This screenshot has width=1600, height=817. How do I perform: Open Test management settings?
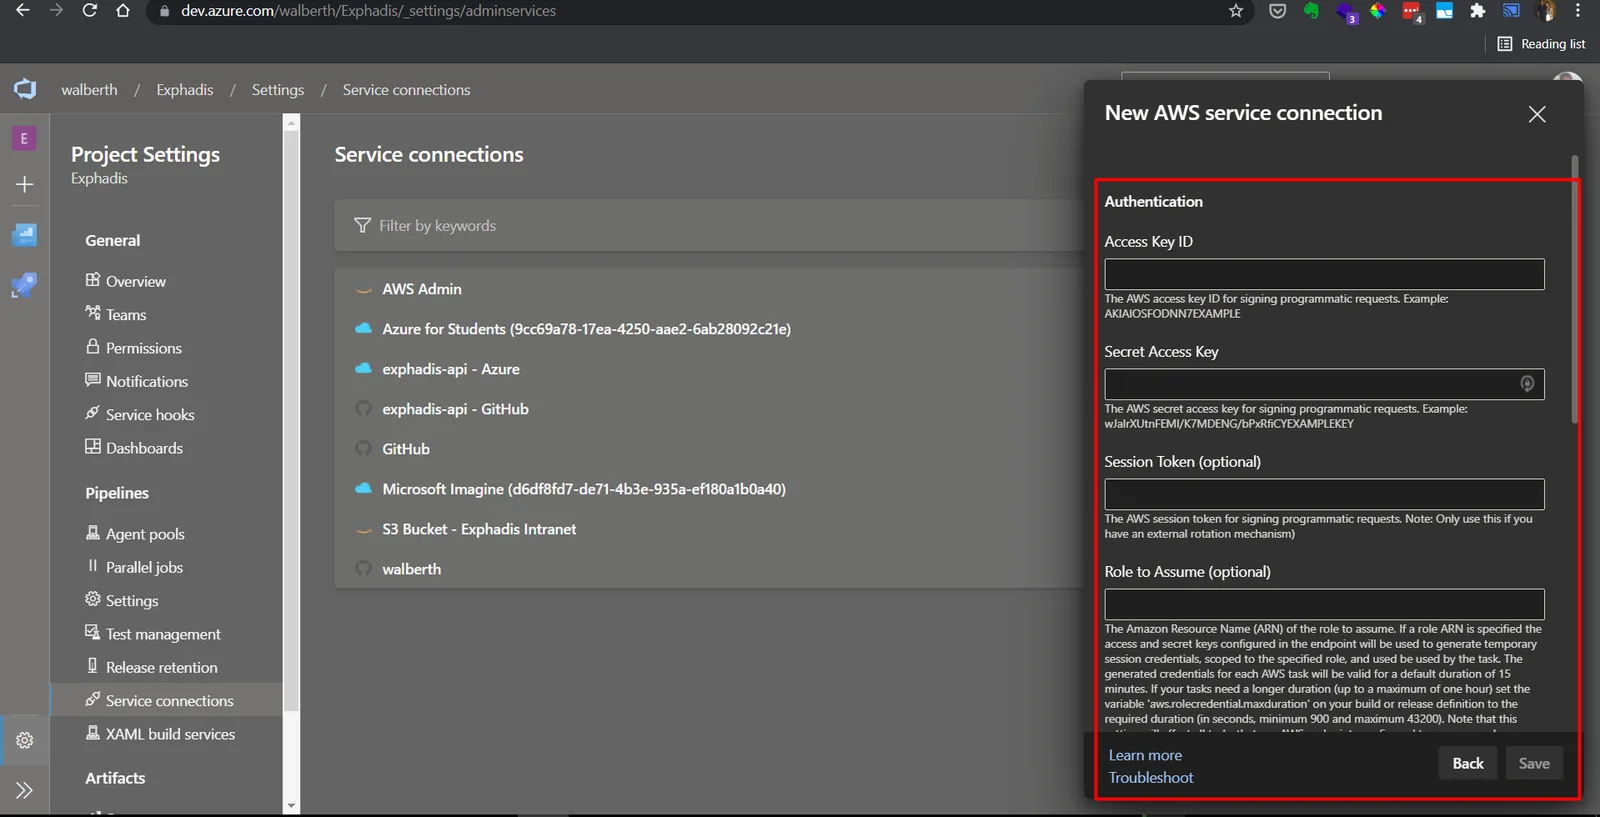(x=163, y=634)
